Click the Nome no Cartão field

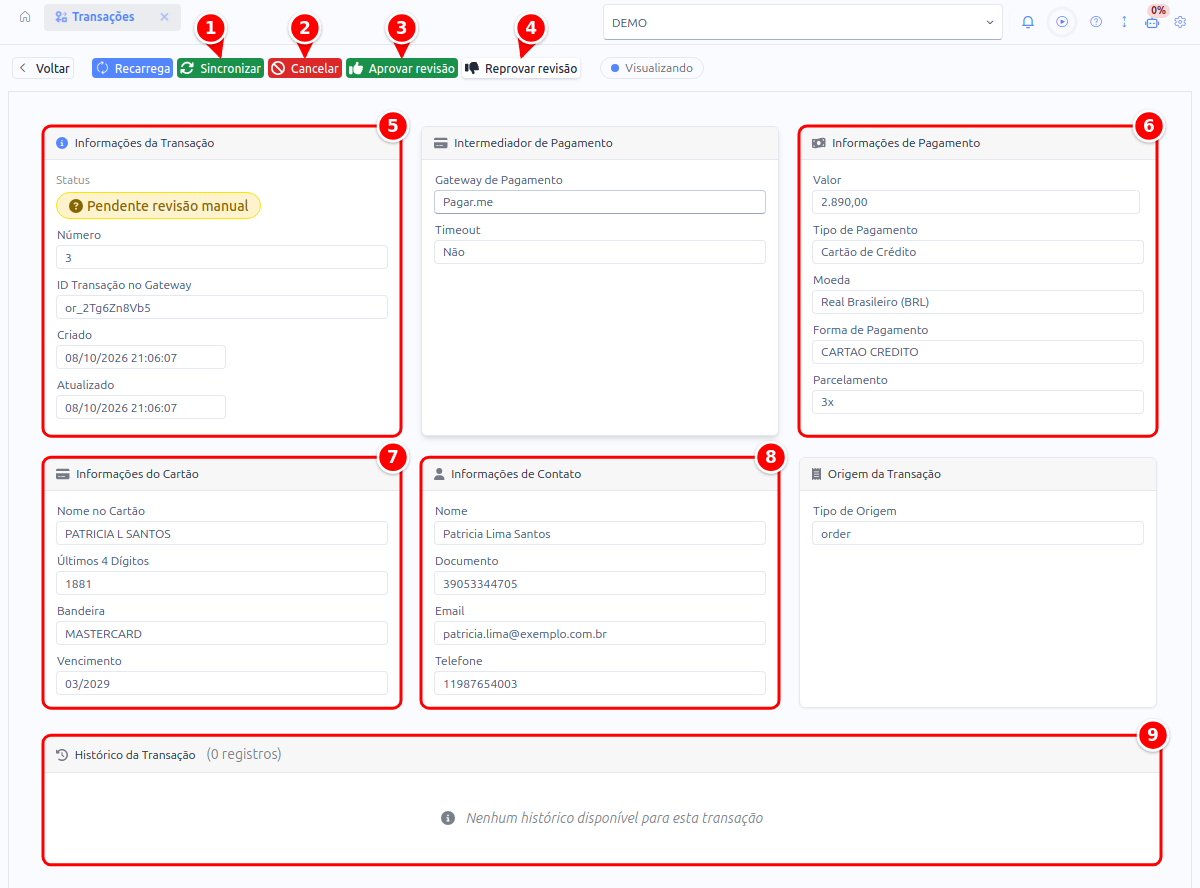(222, 533)
